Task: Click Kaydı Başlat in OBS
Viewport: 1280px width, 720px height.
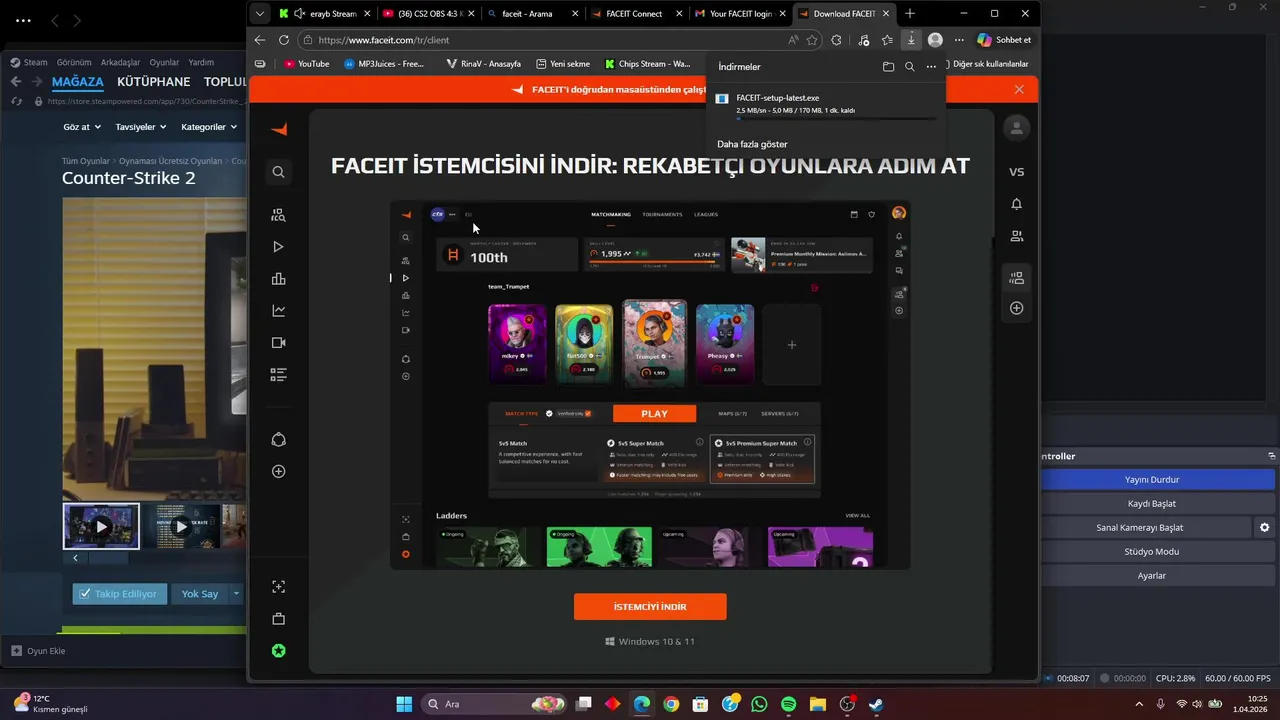Action: pyautogui.click(x=1152, y=504)
